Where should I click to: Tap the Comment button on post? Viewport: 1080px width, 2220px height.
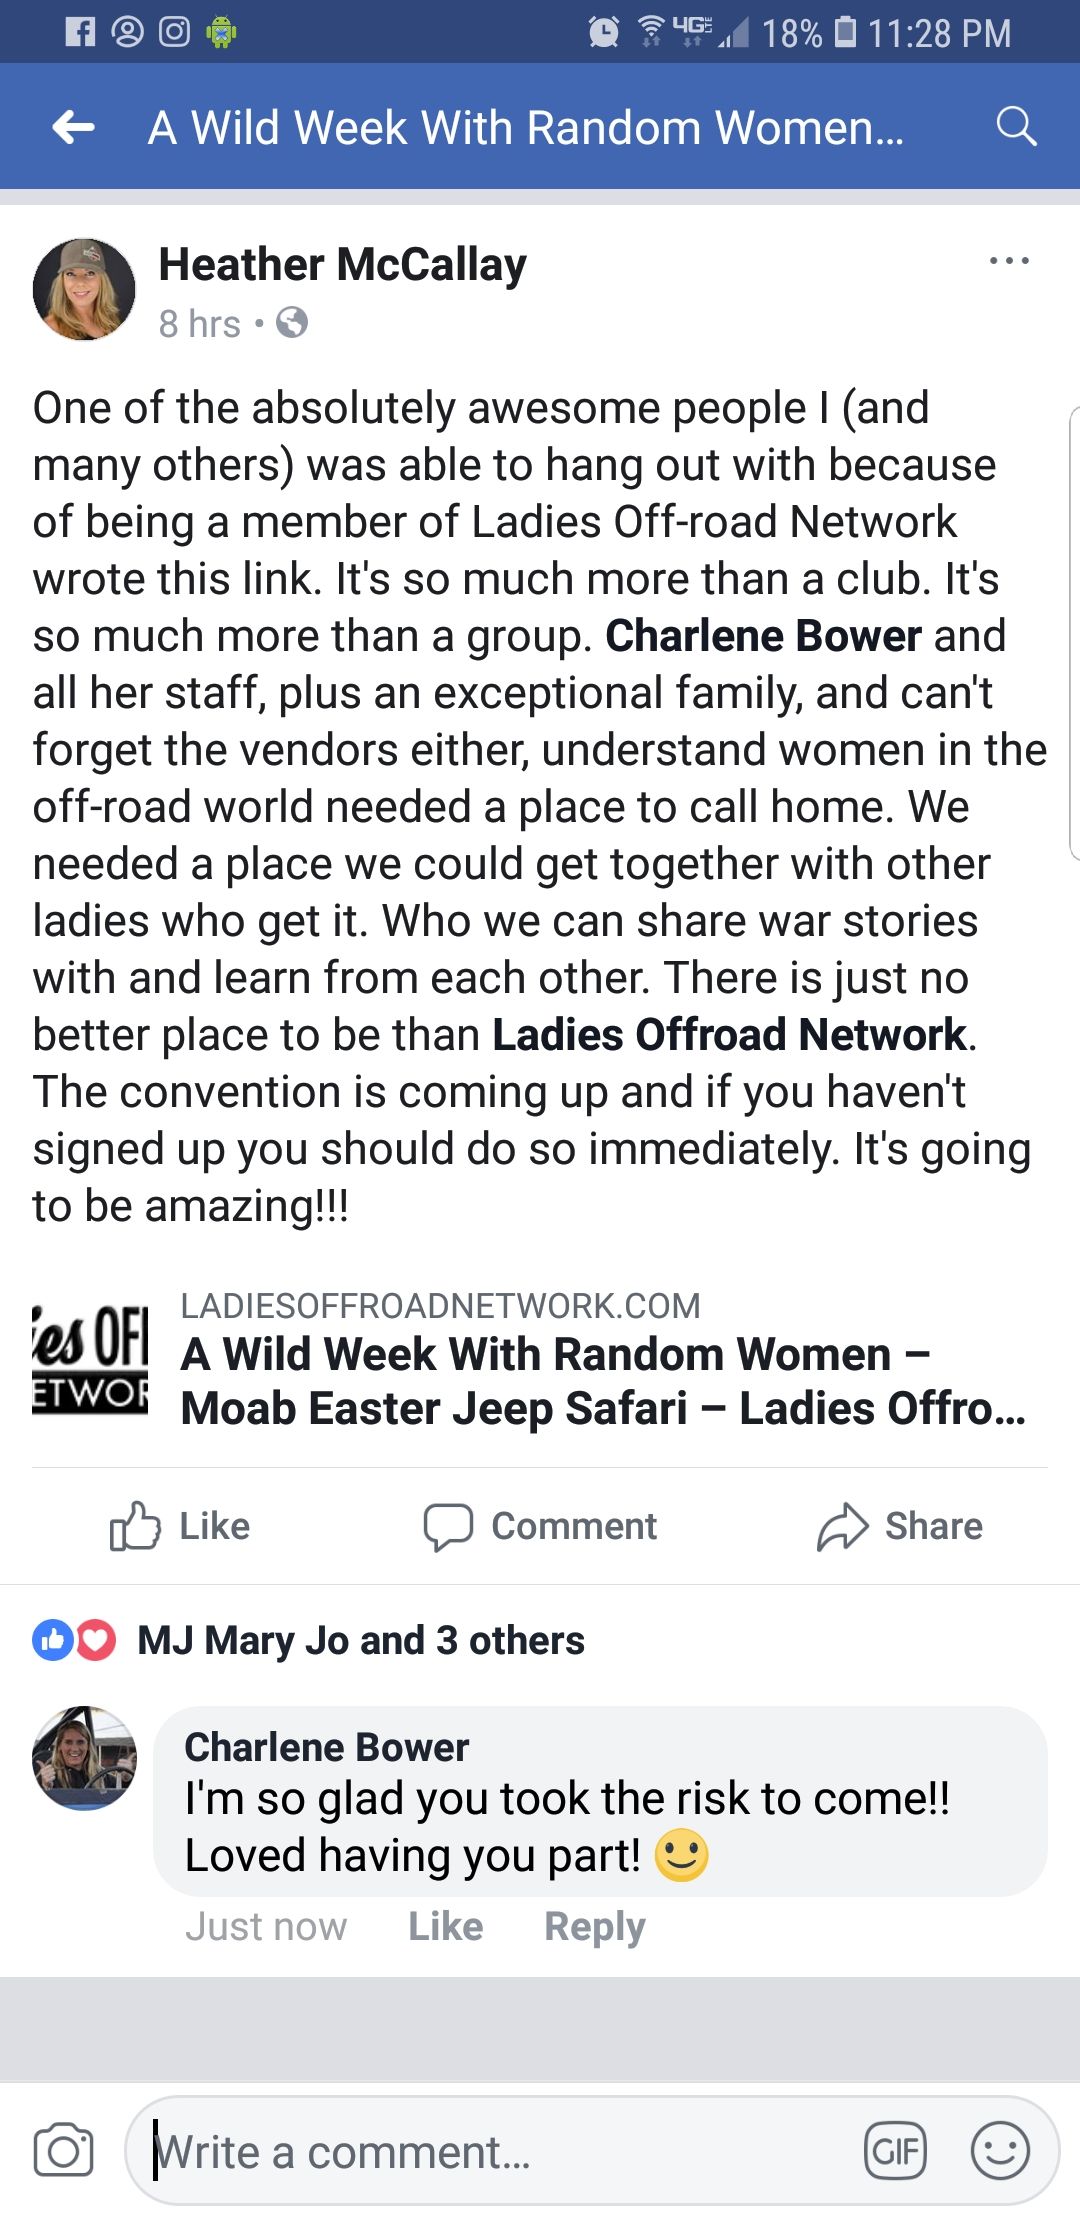[540, 1526]
